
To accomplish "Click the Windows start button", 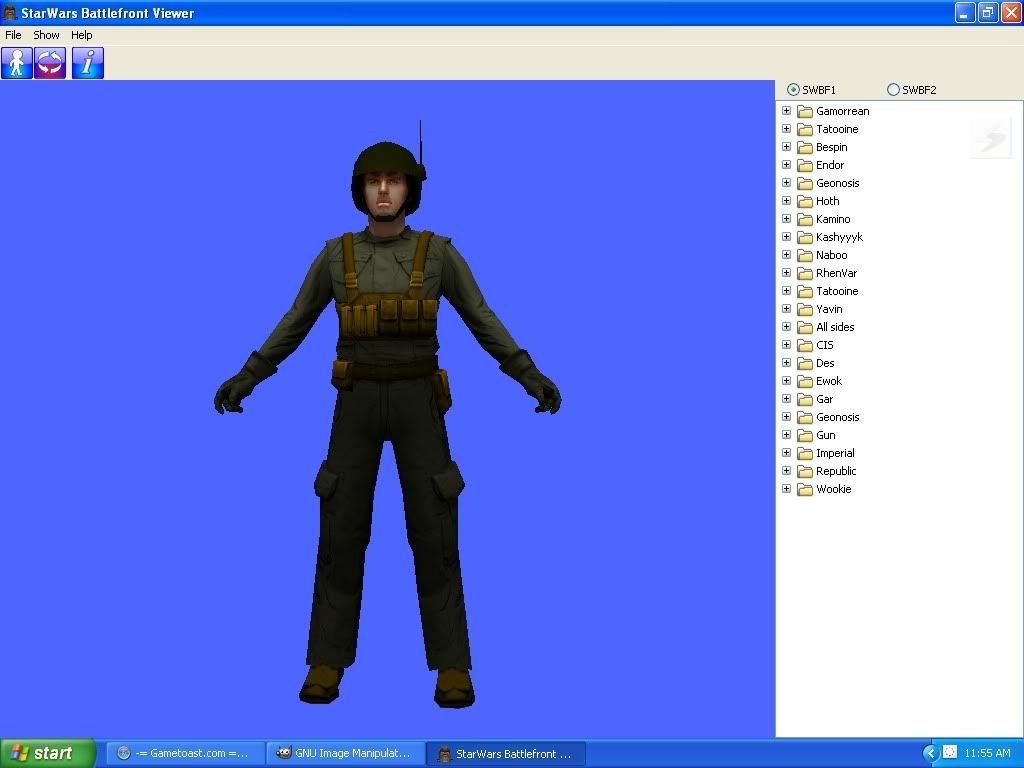I will pos(48,753).
